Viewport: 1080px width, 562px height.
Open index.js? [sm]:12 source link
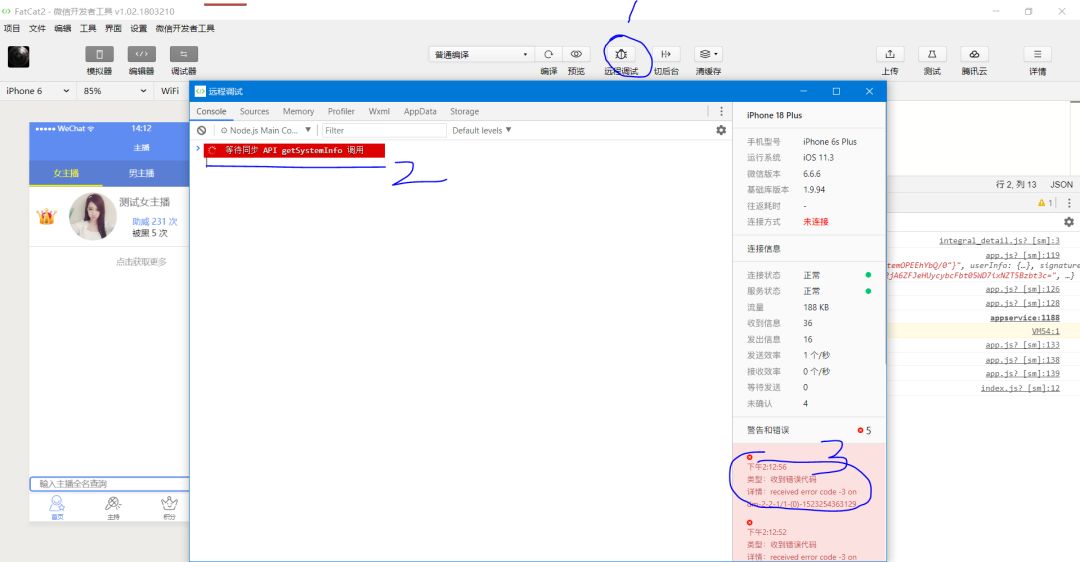click(1020, 388)
